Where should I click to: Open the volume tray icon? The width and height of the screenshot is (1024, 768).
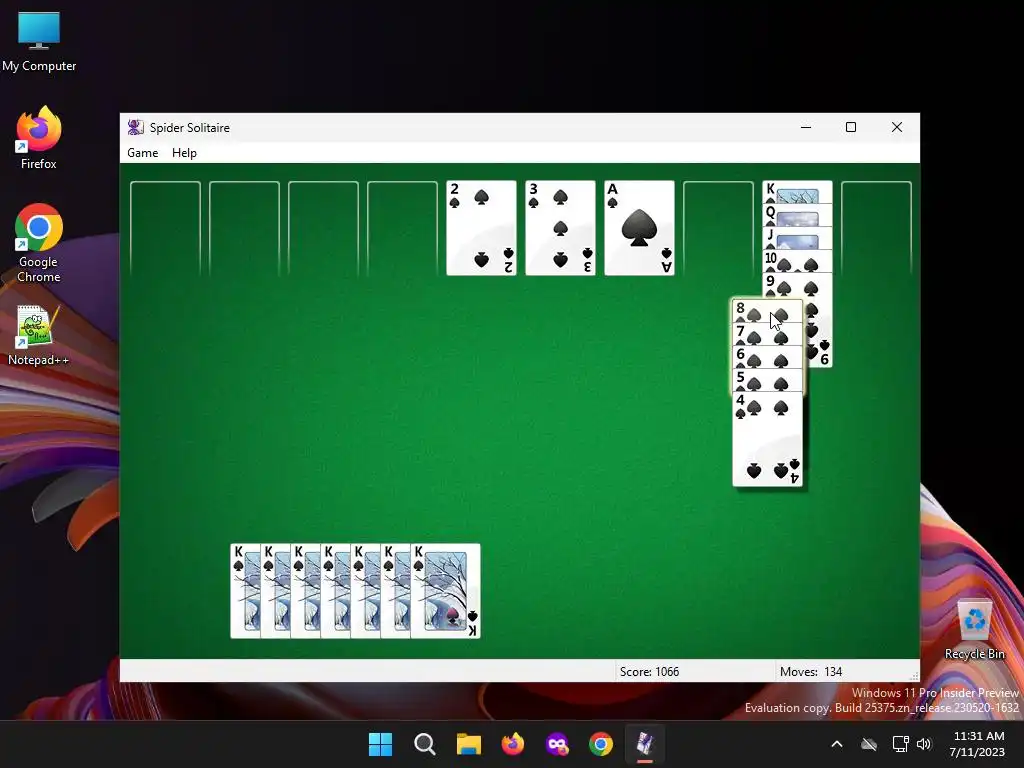click(923, 744)
